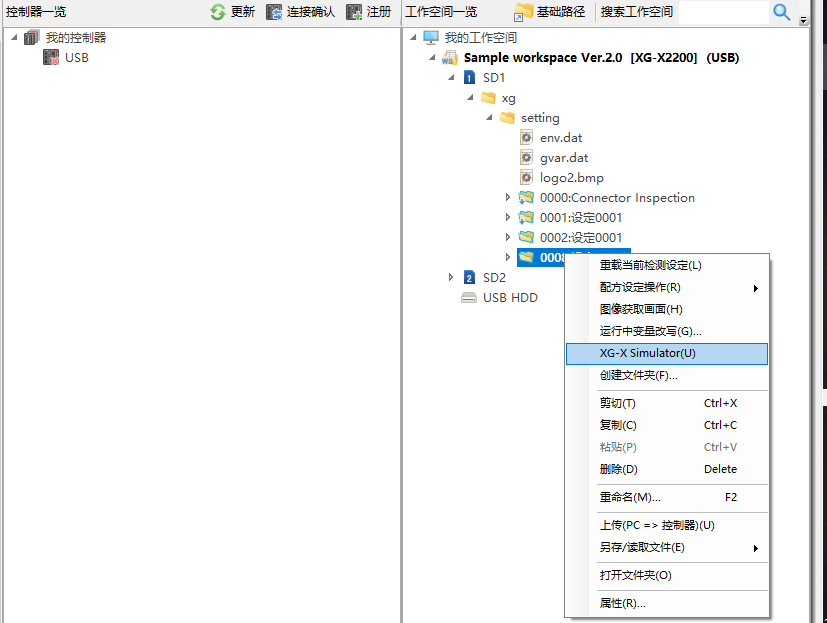Choose 重载当前检测设定(L) from context menu

click(x=667, y=265)
